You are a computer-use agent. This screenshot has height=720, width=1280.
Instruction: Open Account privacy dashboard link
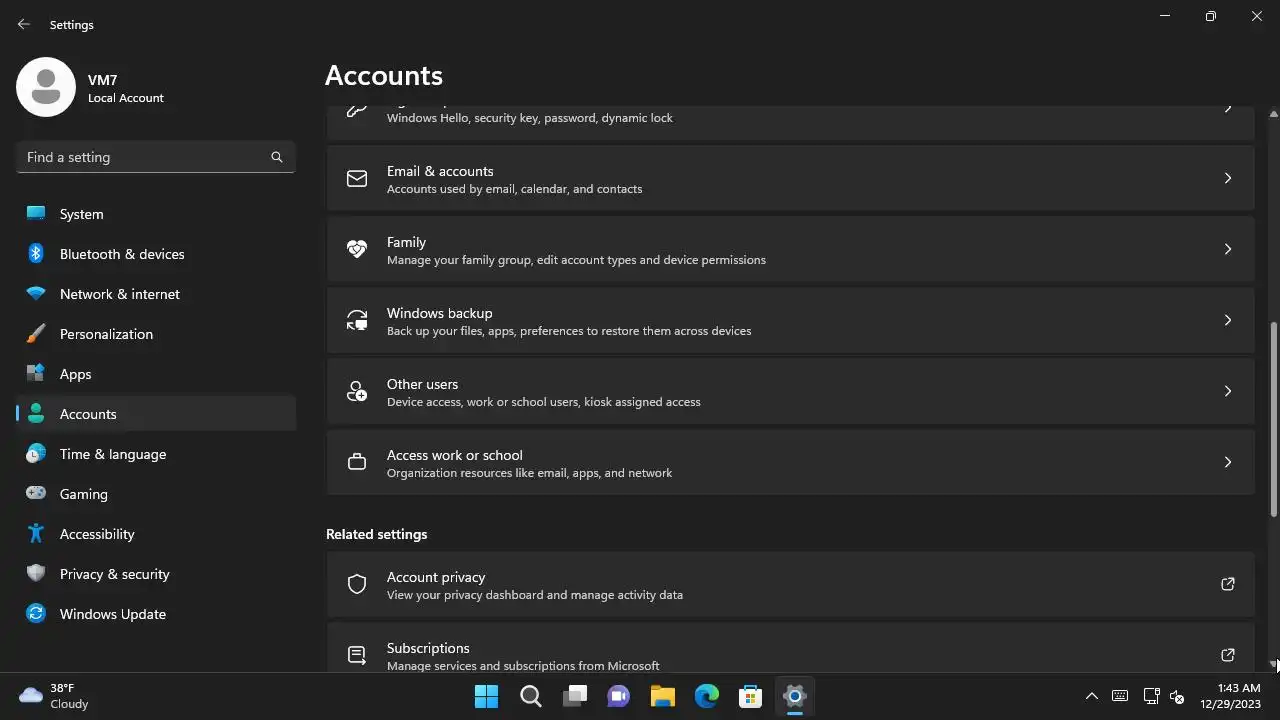click(x=790, y=584)
